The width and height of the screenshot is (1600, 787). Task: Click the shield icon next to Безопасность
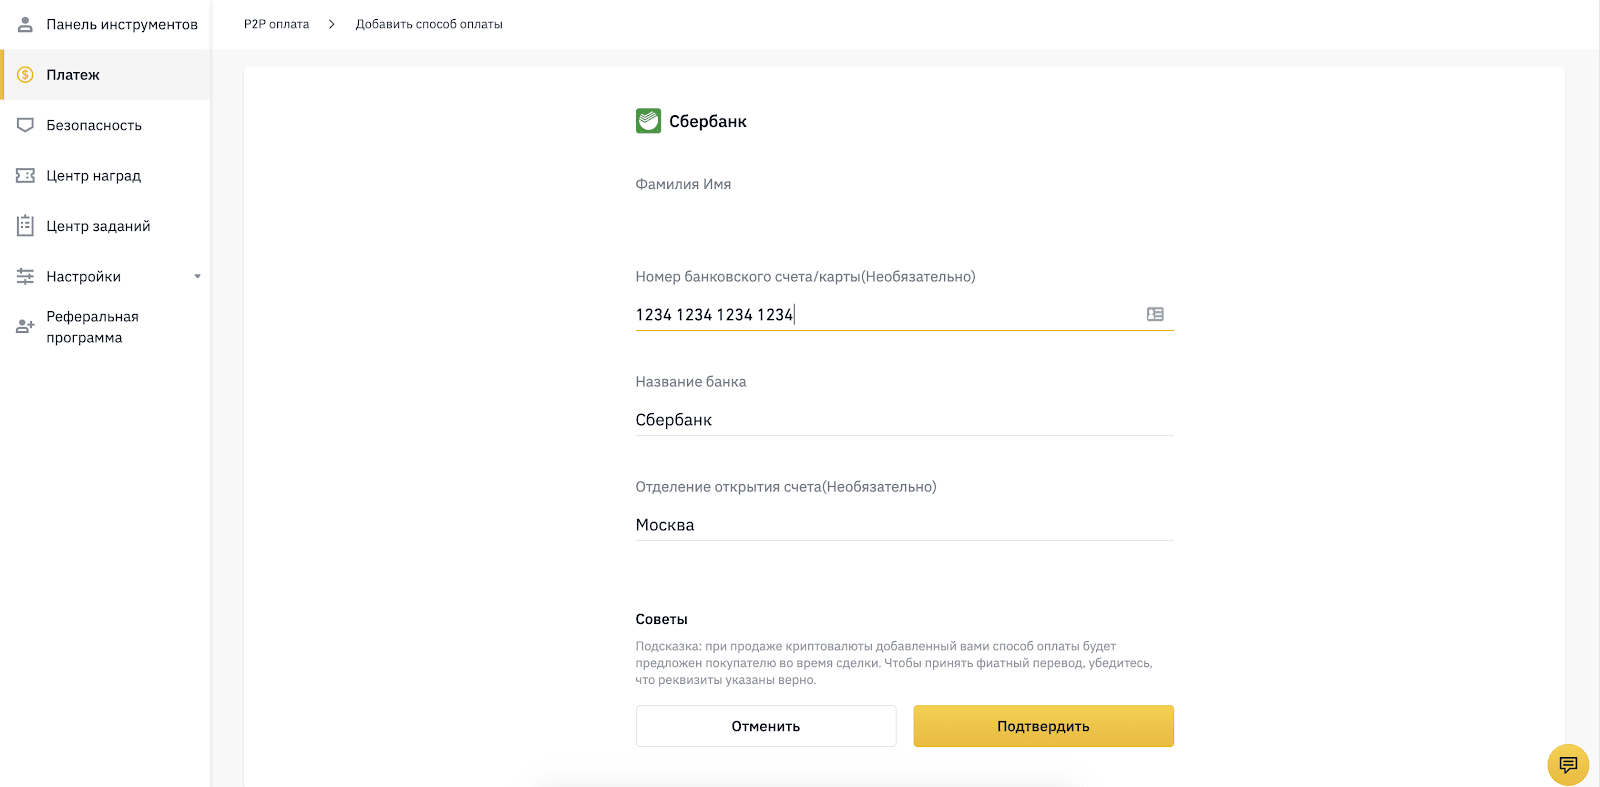(x=25, y=125)
